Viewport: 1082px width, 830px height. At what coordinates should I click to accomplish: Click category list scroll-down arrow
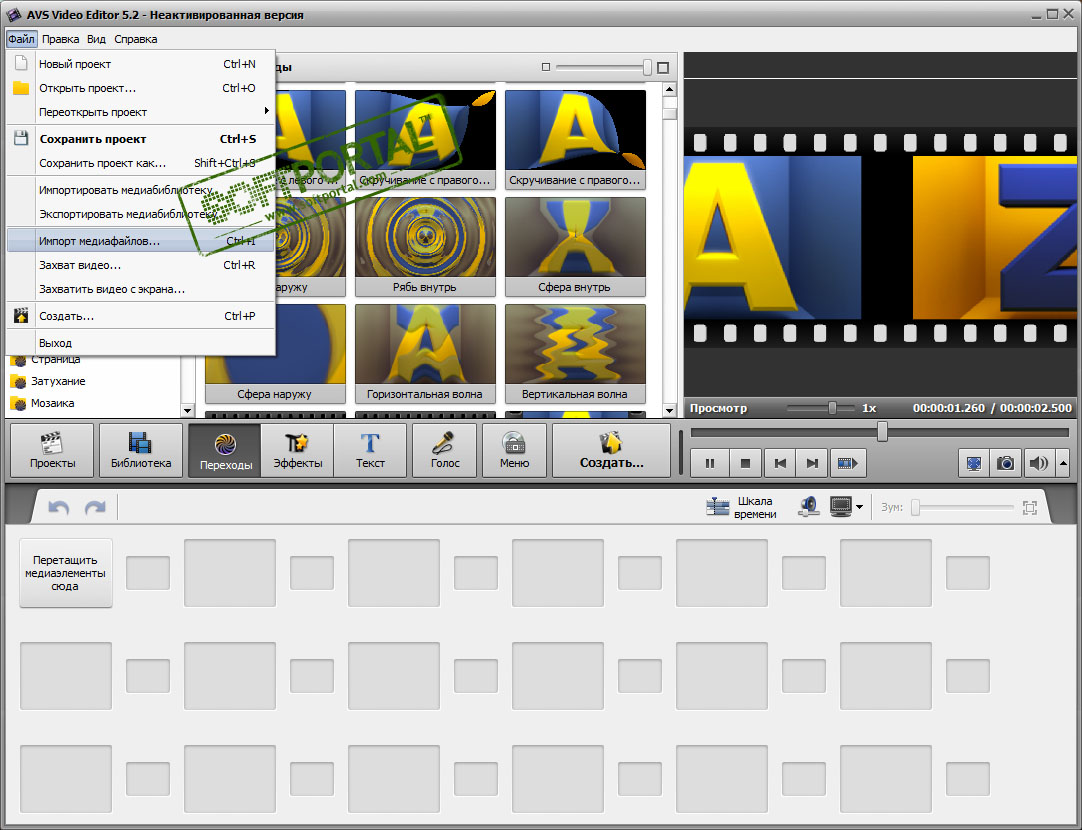[187, 410]
